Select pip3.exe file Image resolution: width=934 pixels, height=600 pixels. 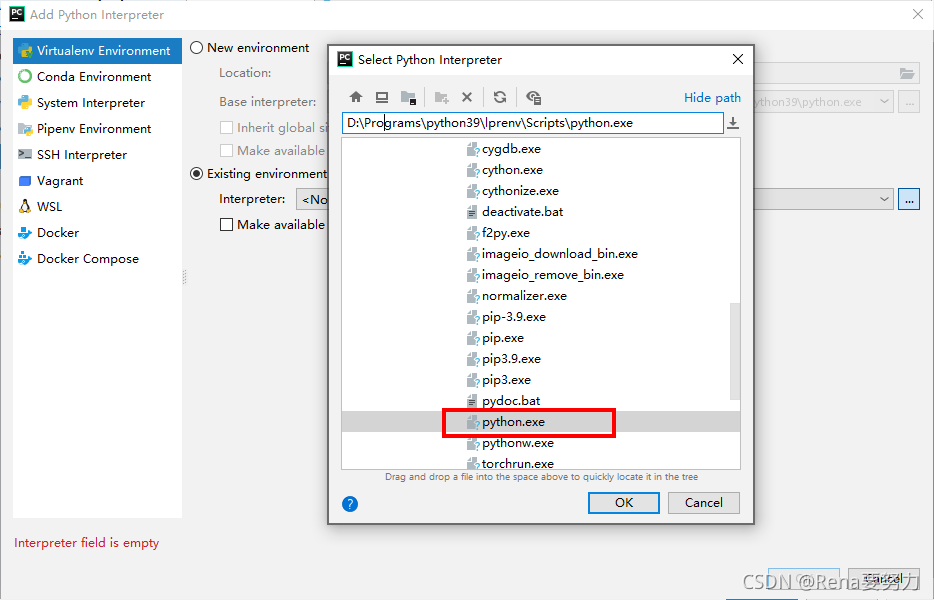506,380
